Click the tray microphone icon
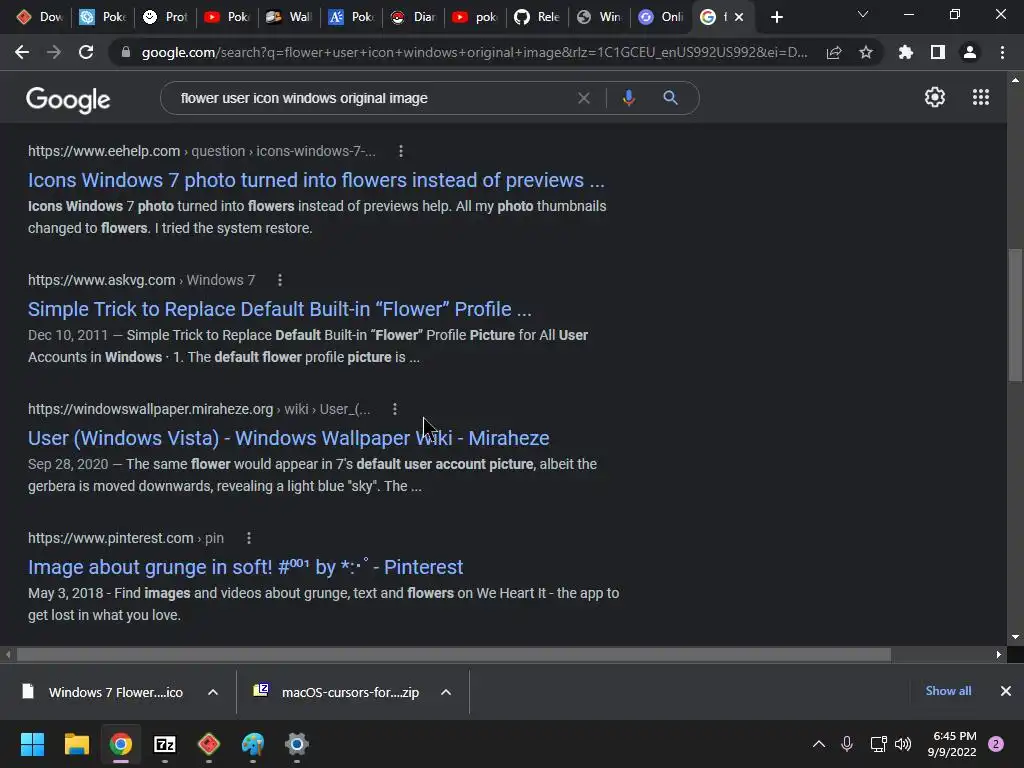The height and width of the screenshot is (768, 1024). click(846, 744)
